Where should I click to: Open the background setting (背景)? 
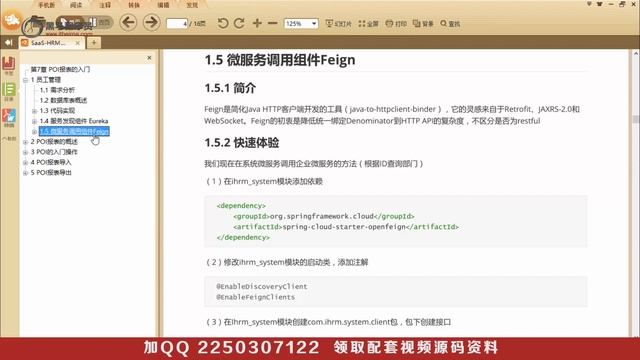click(x=423, y=24)
